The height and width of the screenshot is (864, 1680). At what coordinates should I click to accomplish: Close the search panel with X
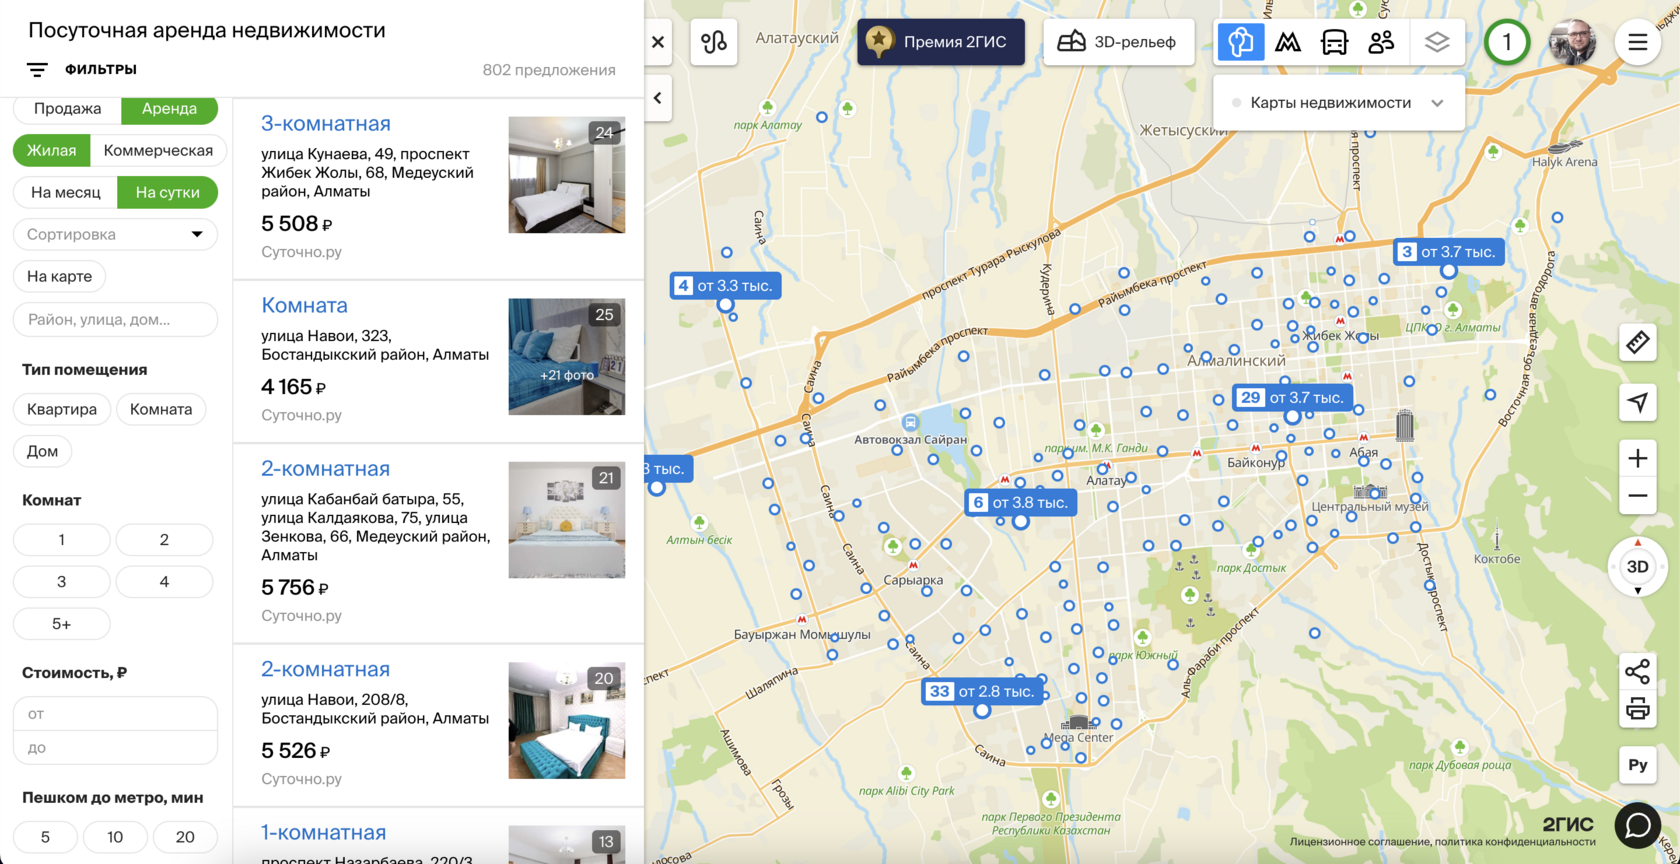pyautogui.click(x=658, y=42)
